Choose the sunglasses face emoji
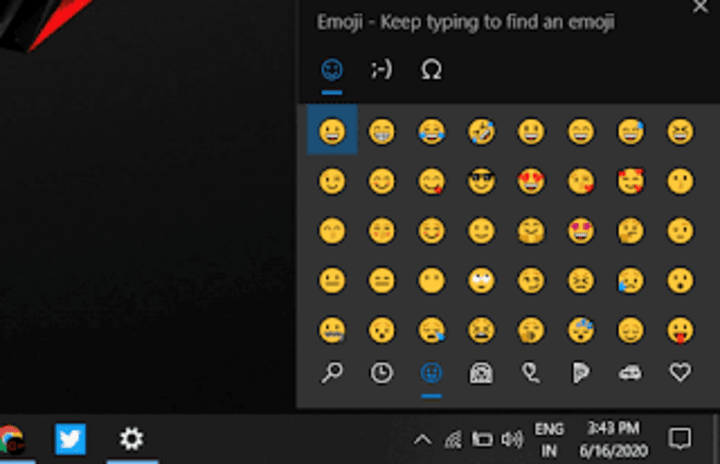The height and width of the screenshot is (464, 720). coord(481,181)
